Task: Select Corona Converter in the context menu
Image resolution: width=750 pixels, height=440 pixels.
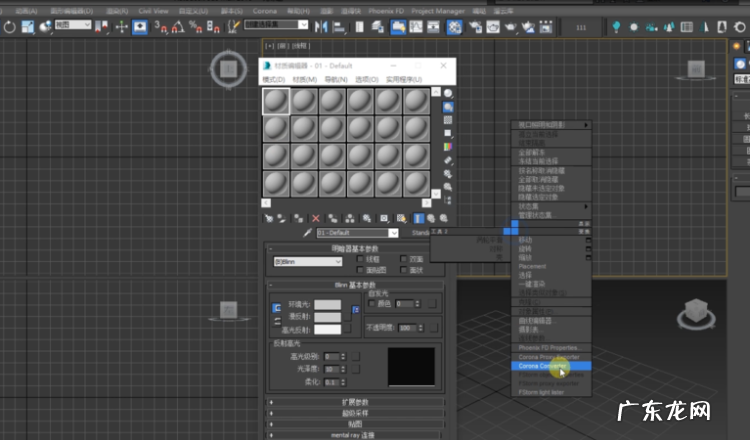Action: click(551, 366)
